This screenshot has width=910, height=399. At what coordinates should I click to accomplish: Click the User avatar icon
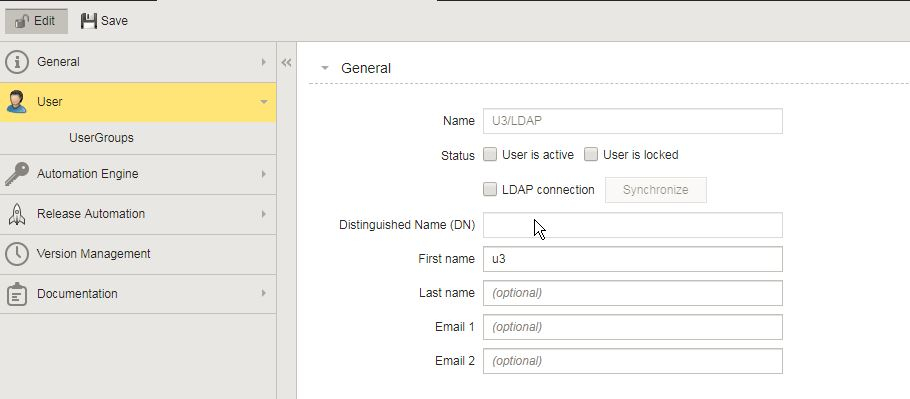(17, 101)
